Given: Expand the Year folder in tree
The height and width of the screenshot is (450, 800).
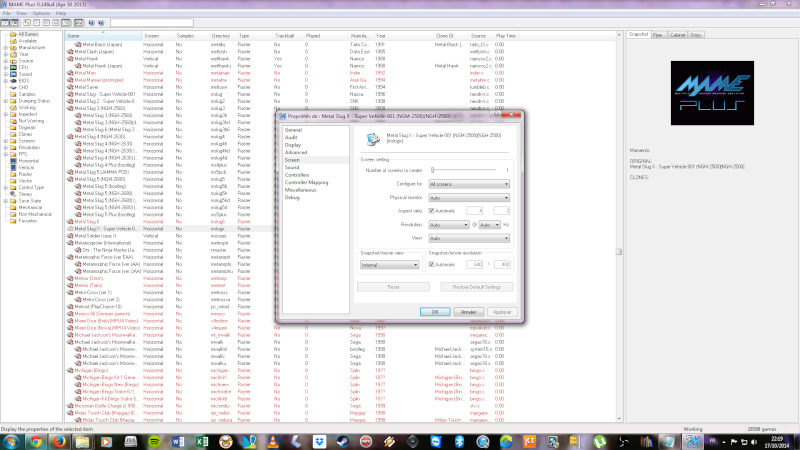Looking at the screenshot, I should (x=6, y=54).
